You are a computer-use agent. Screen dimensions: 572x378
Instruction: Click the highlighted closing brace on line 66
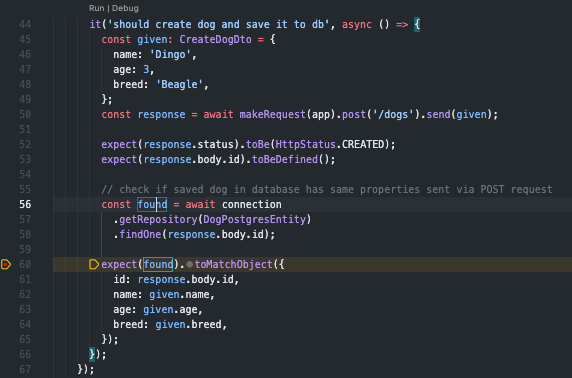click(x=92, y=354)
